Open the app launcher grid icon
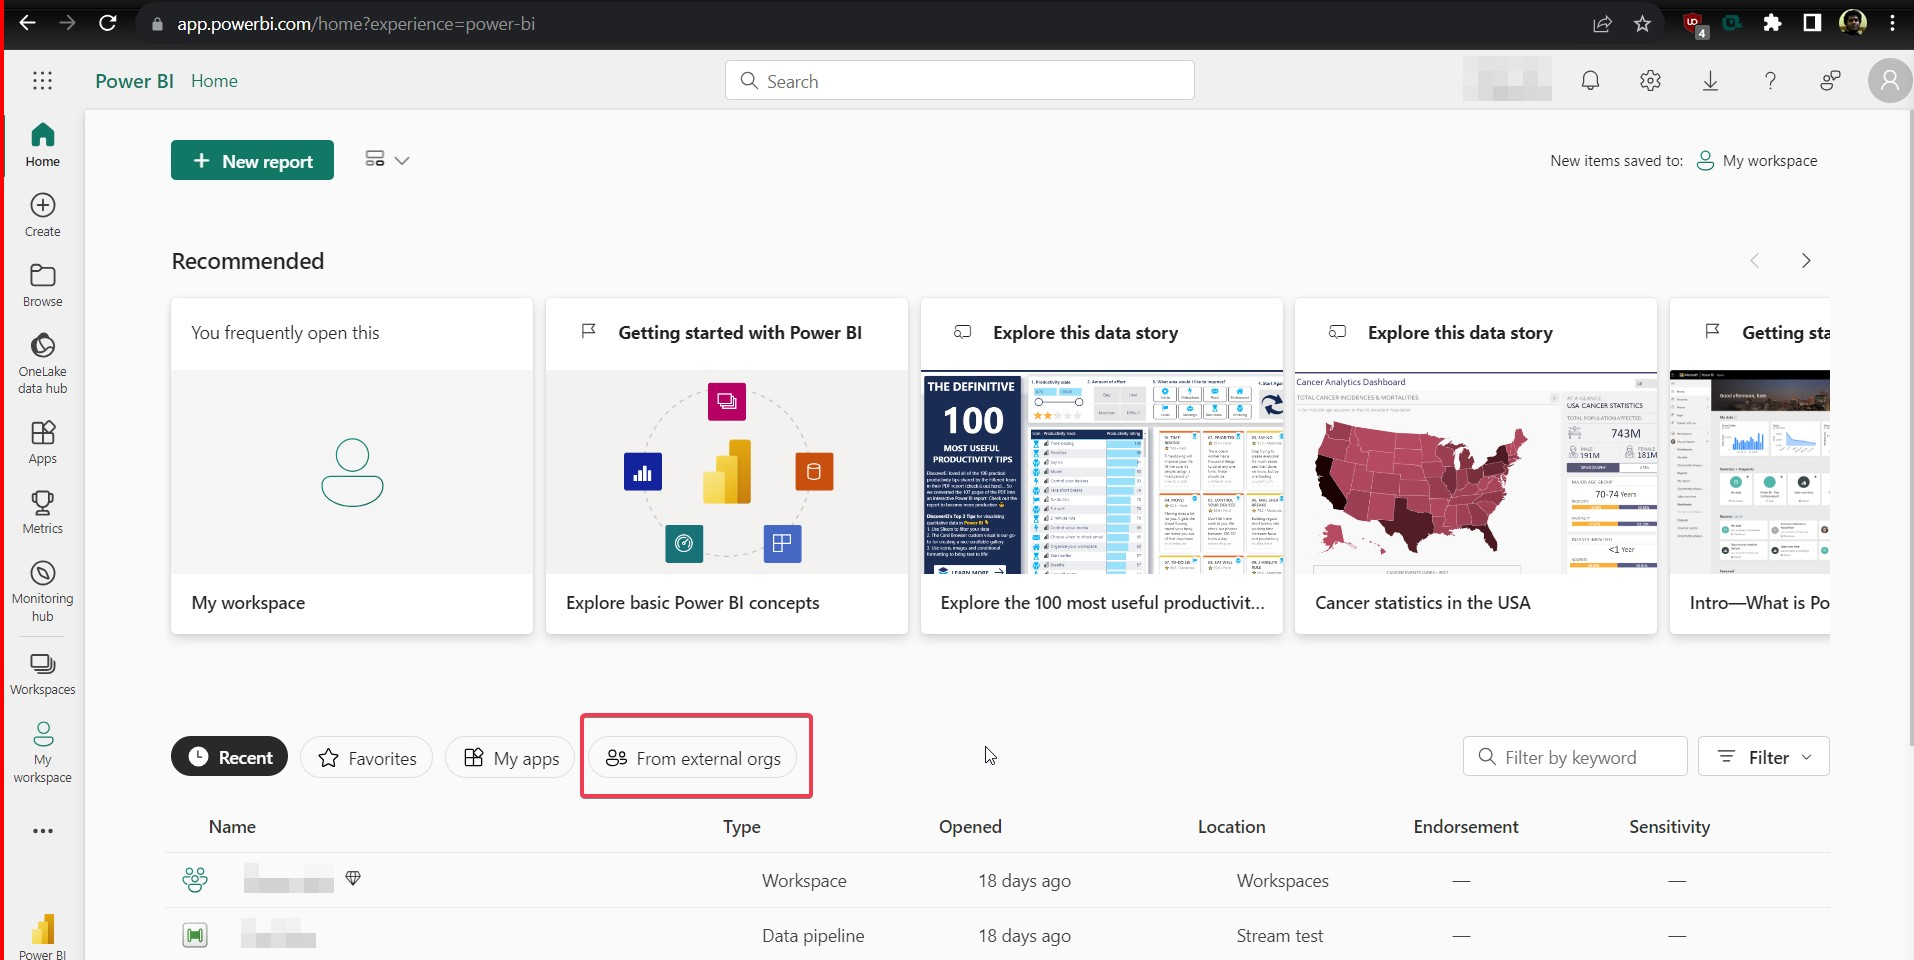Image resolution: width=1914 pixels, height=960 pixels. pyautogui.click(x=42, y=81)
